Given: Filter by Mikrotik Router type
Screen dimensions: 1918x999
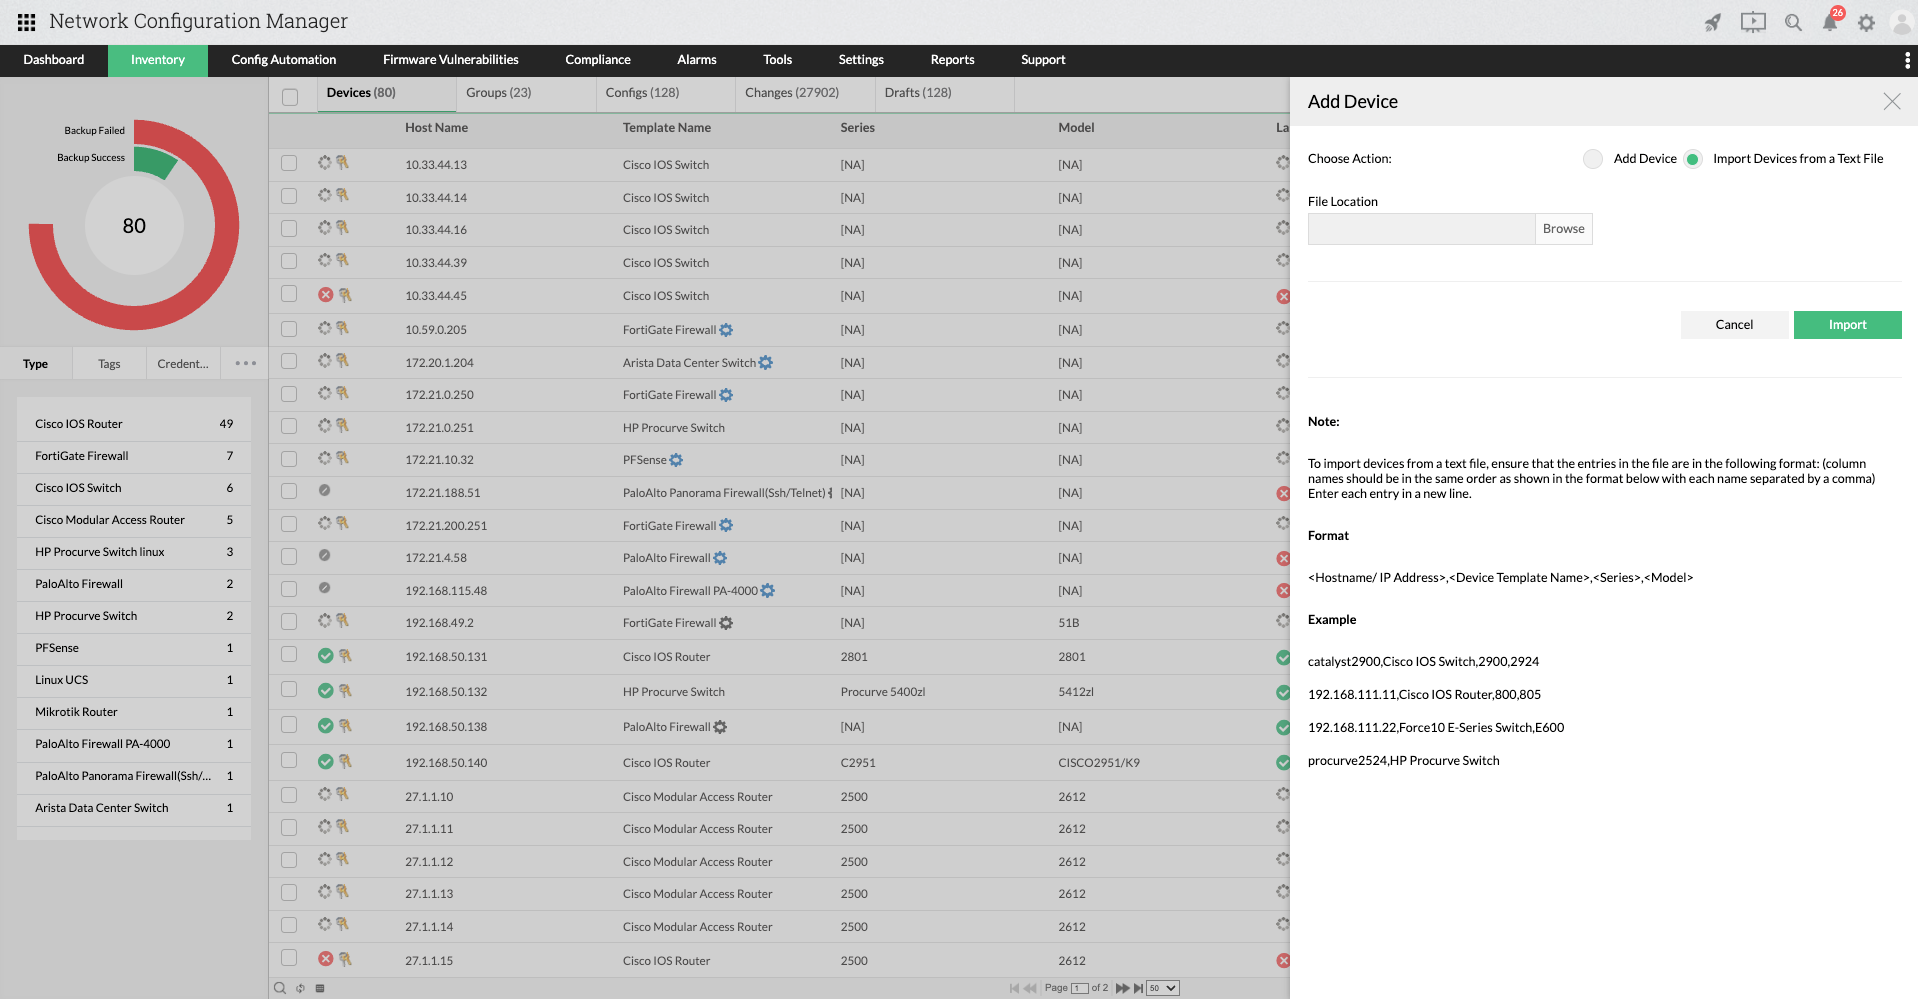Looking at the screenshot, I should coord(134,712).
